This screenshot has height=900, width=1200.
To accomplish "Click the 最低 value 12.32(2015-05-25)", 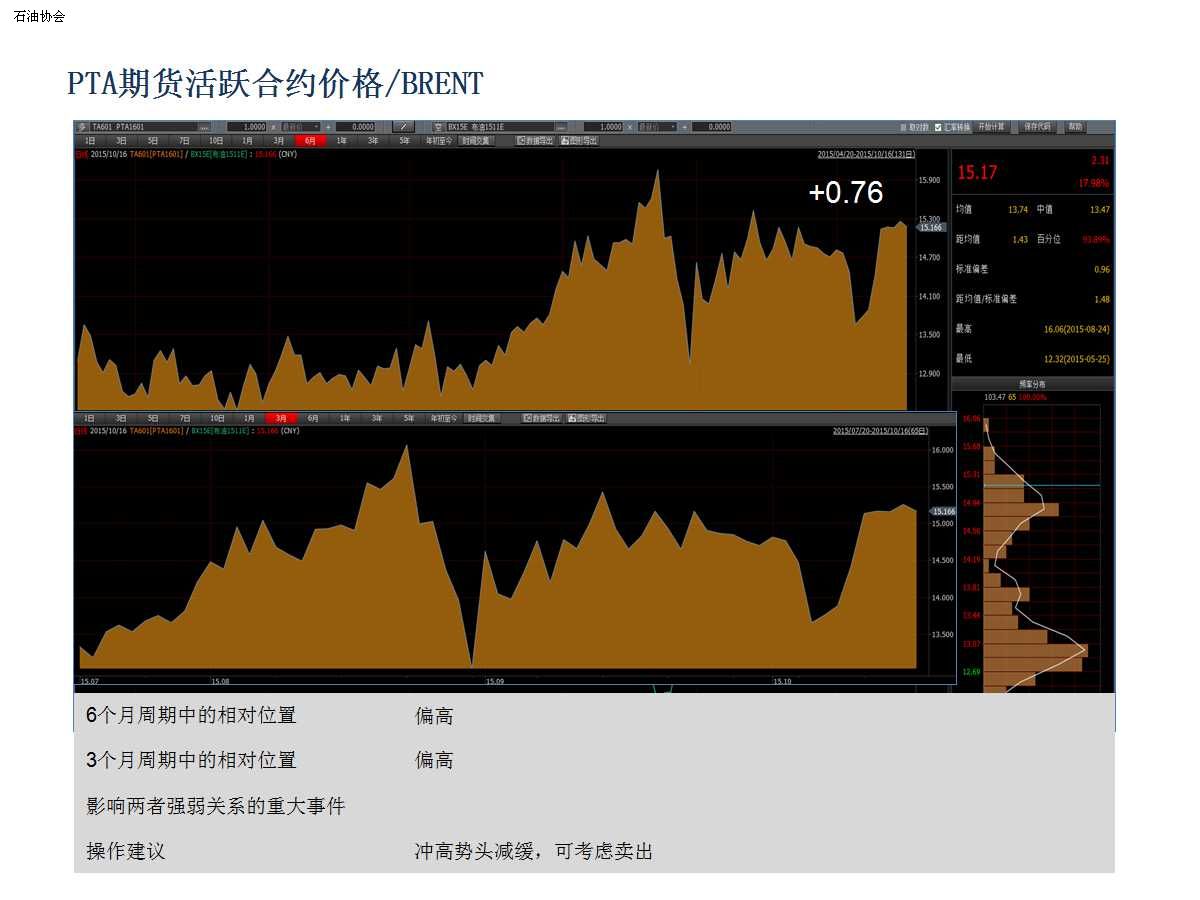I will point(1077,358).
